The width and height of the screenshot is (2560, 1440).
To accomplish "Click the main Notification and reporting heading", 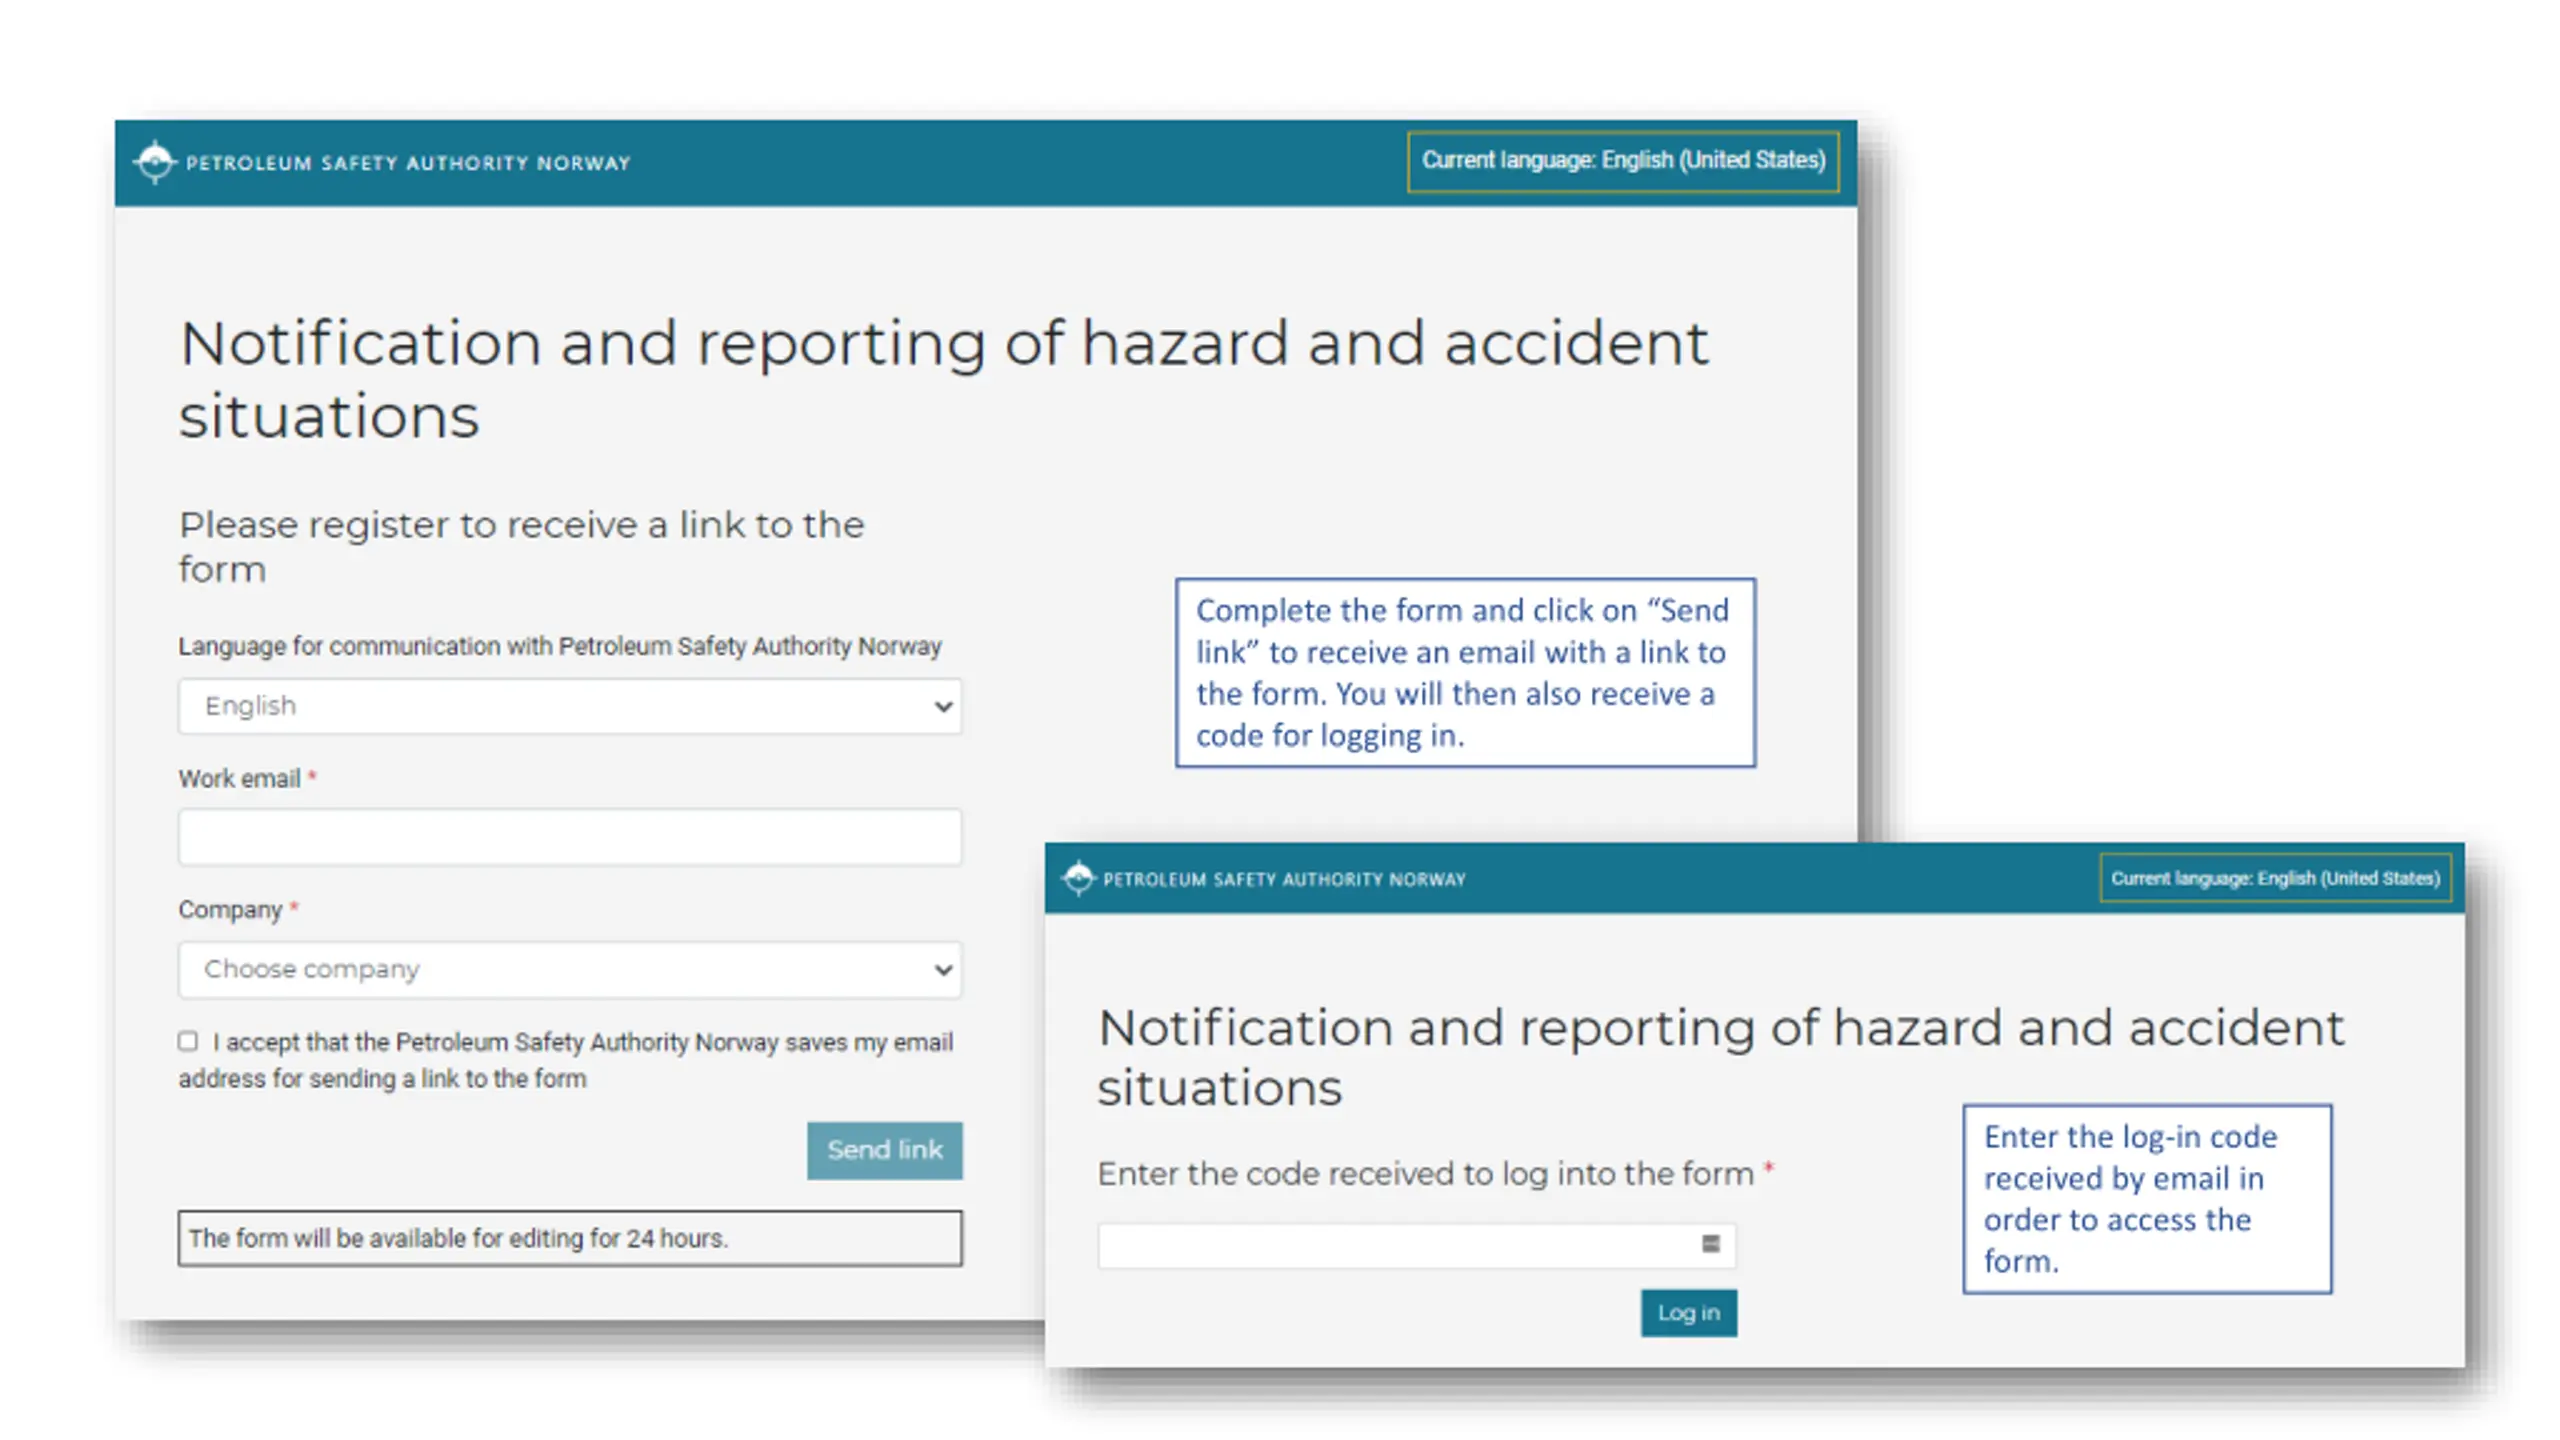I will click(944, 379).
